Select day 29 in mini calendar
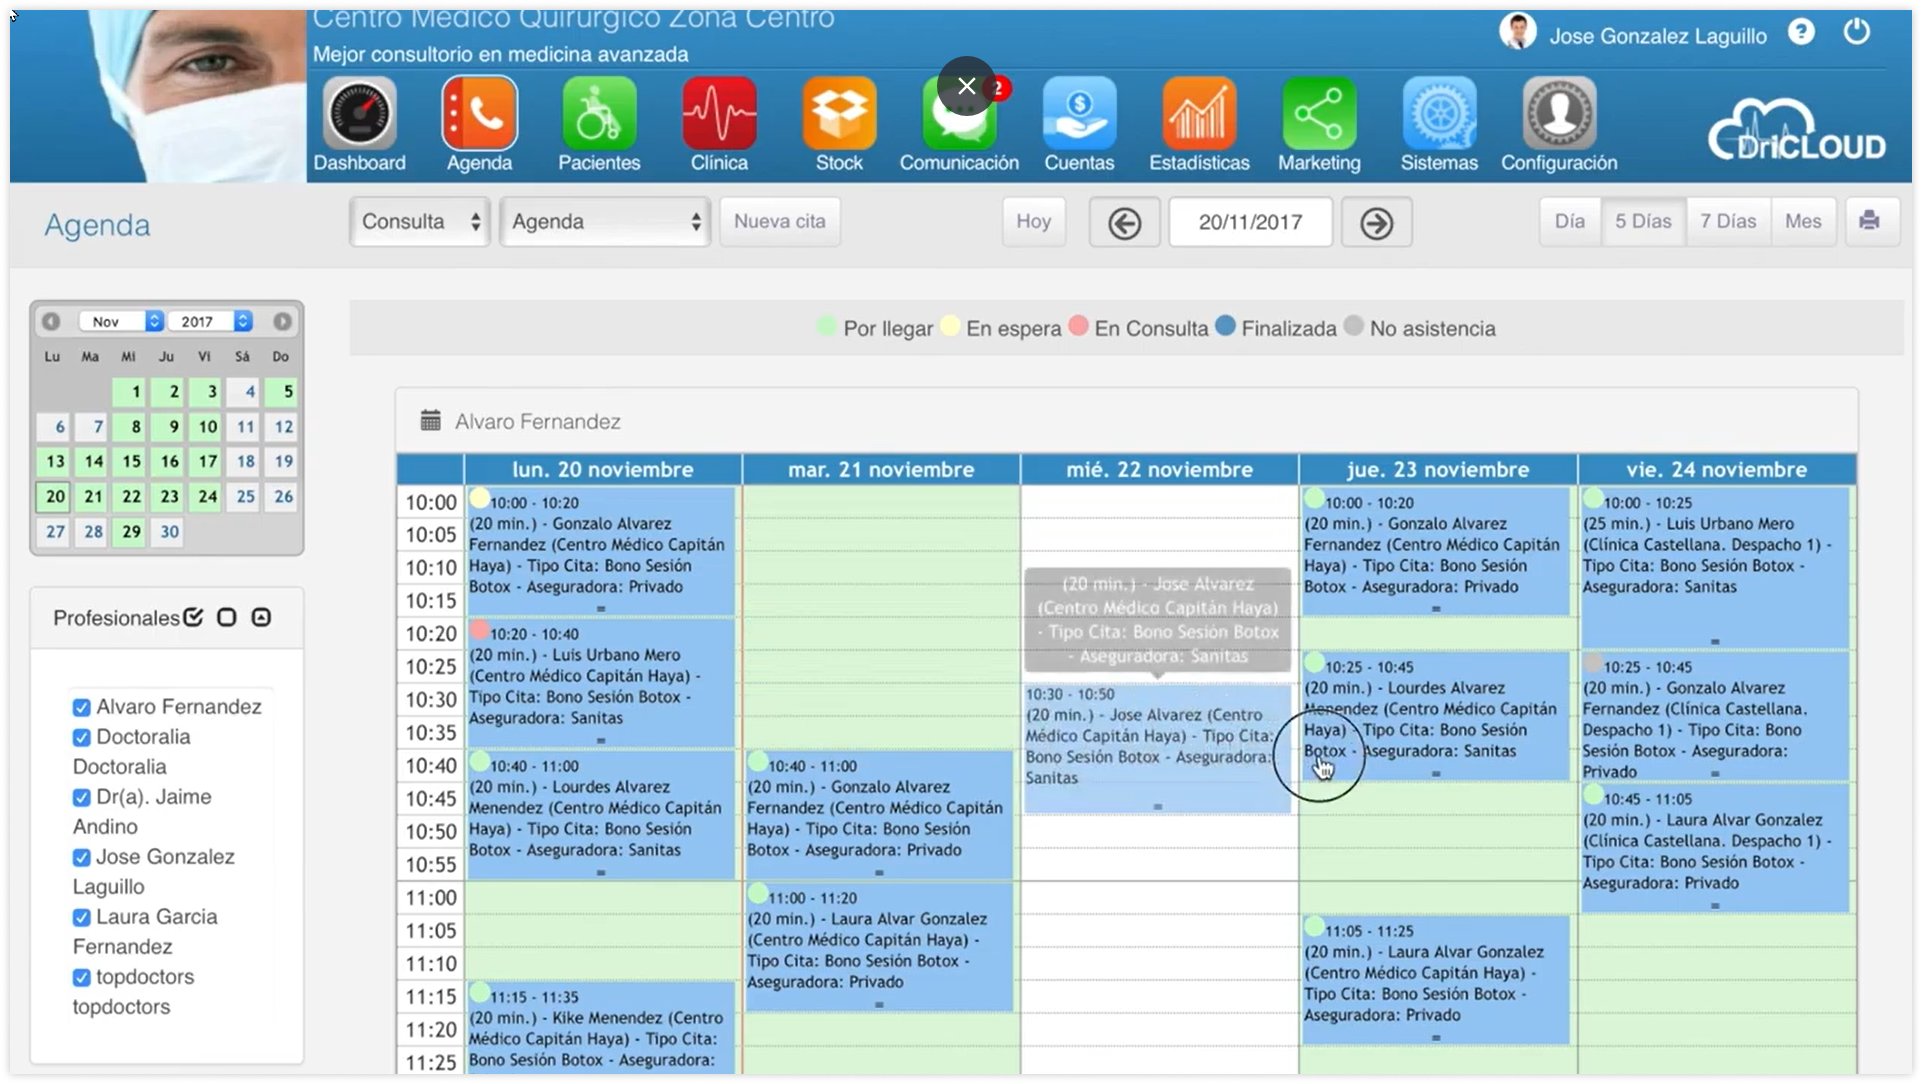 click(x=131, y=531)
